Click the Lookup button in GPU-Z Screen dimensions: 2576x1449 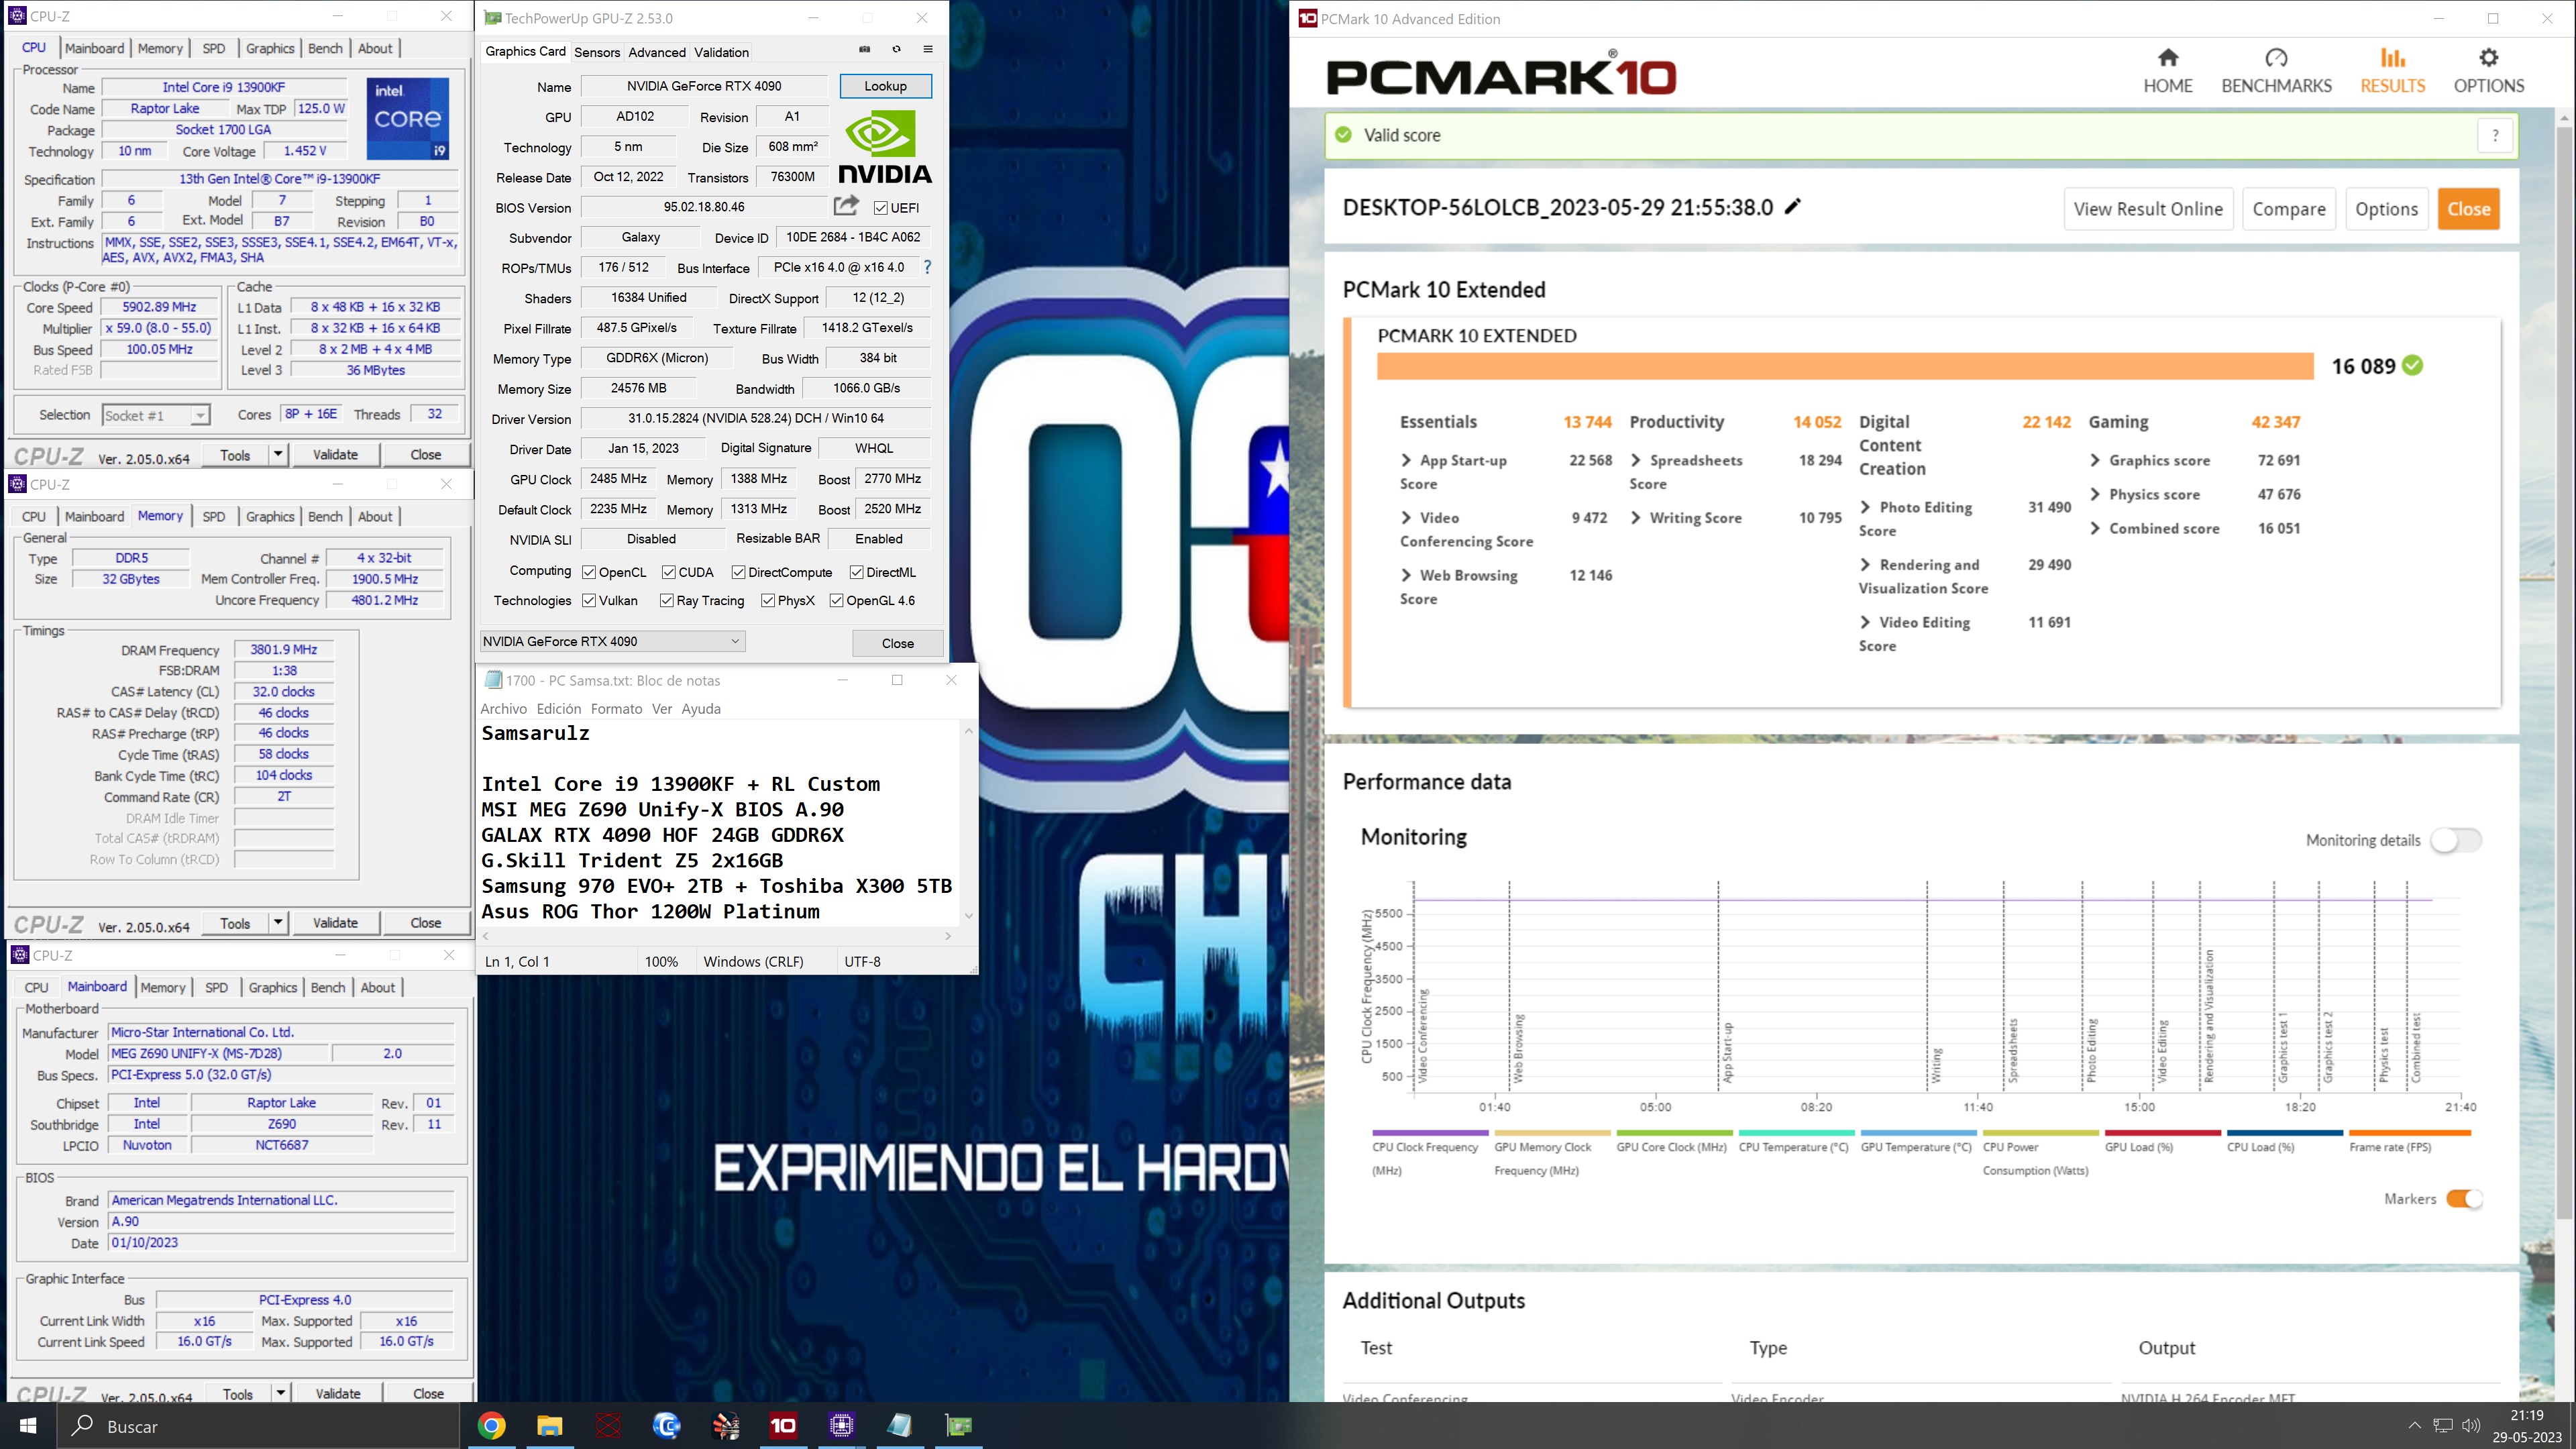[885, 86]
